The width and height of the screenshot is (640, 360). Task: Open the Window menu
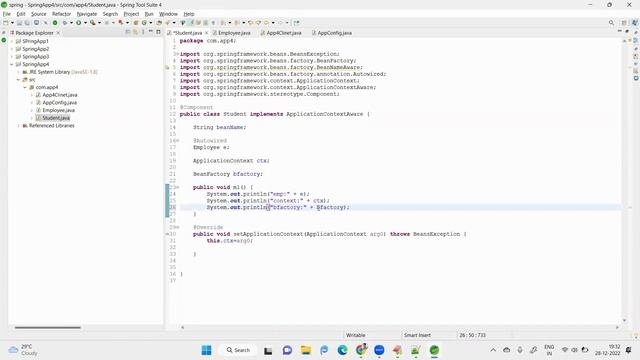(x=168, y=14)
